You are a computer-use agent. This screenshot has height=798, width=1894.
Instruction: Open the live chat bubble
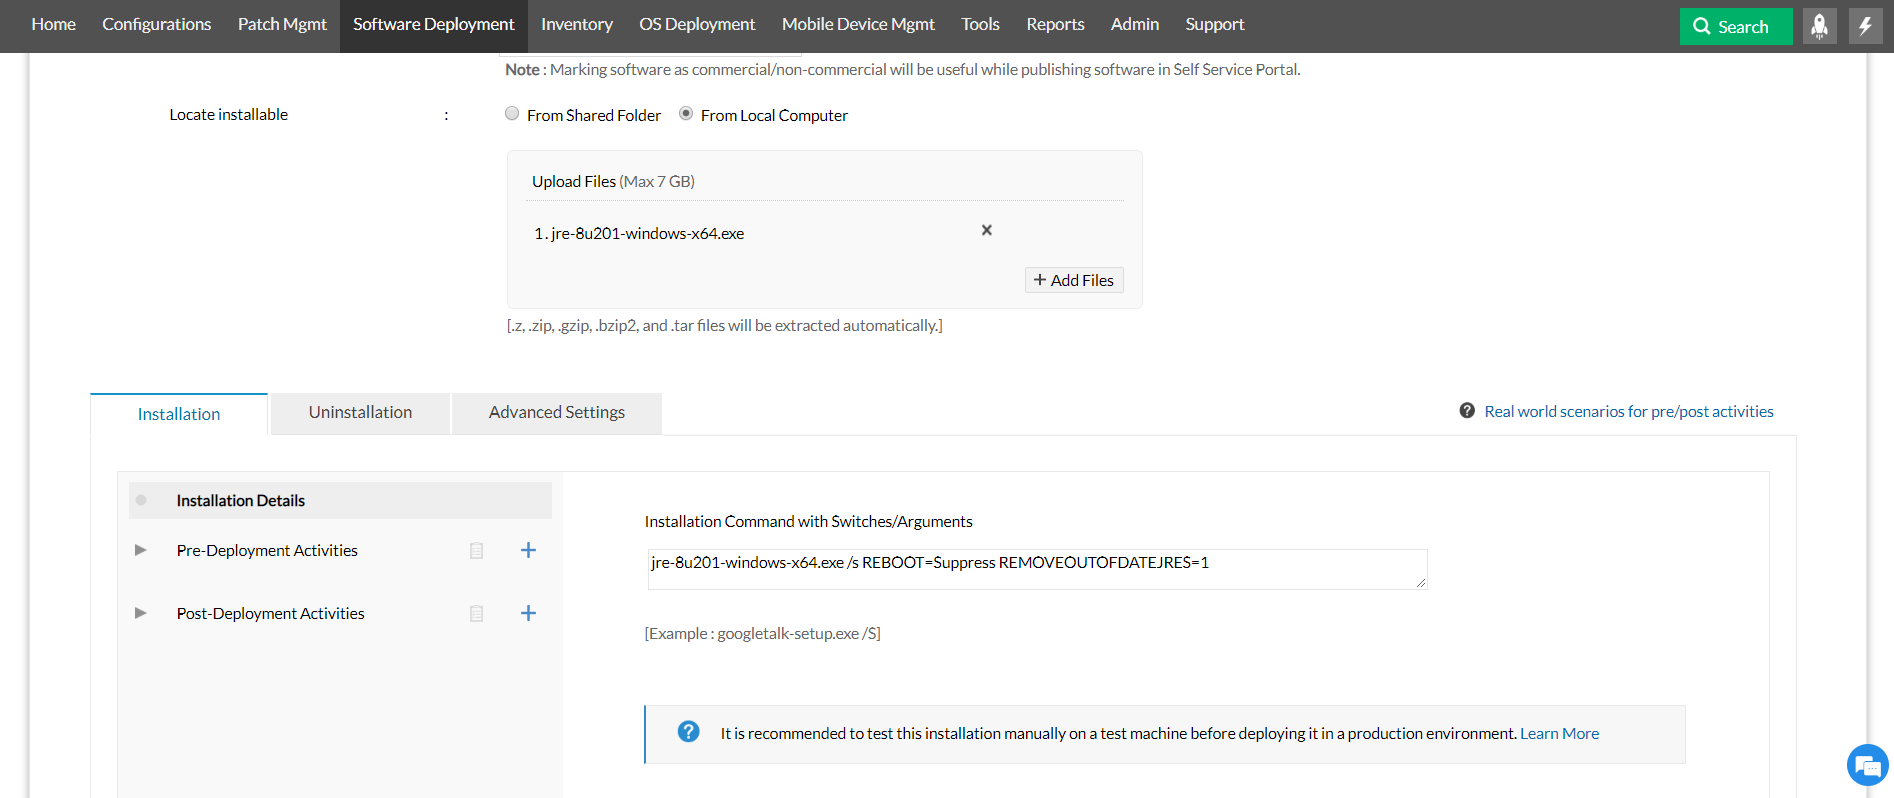pyautogui.click(x=1866, y=766)
